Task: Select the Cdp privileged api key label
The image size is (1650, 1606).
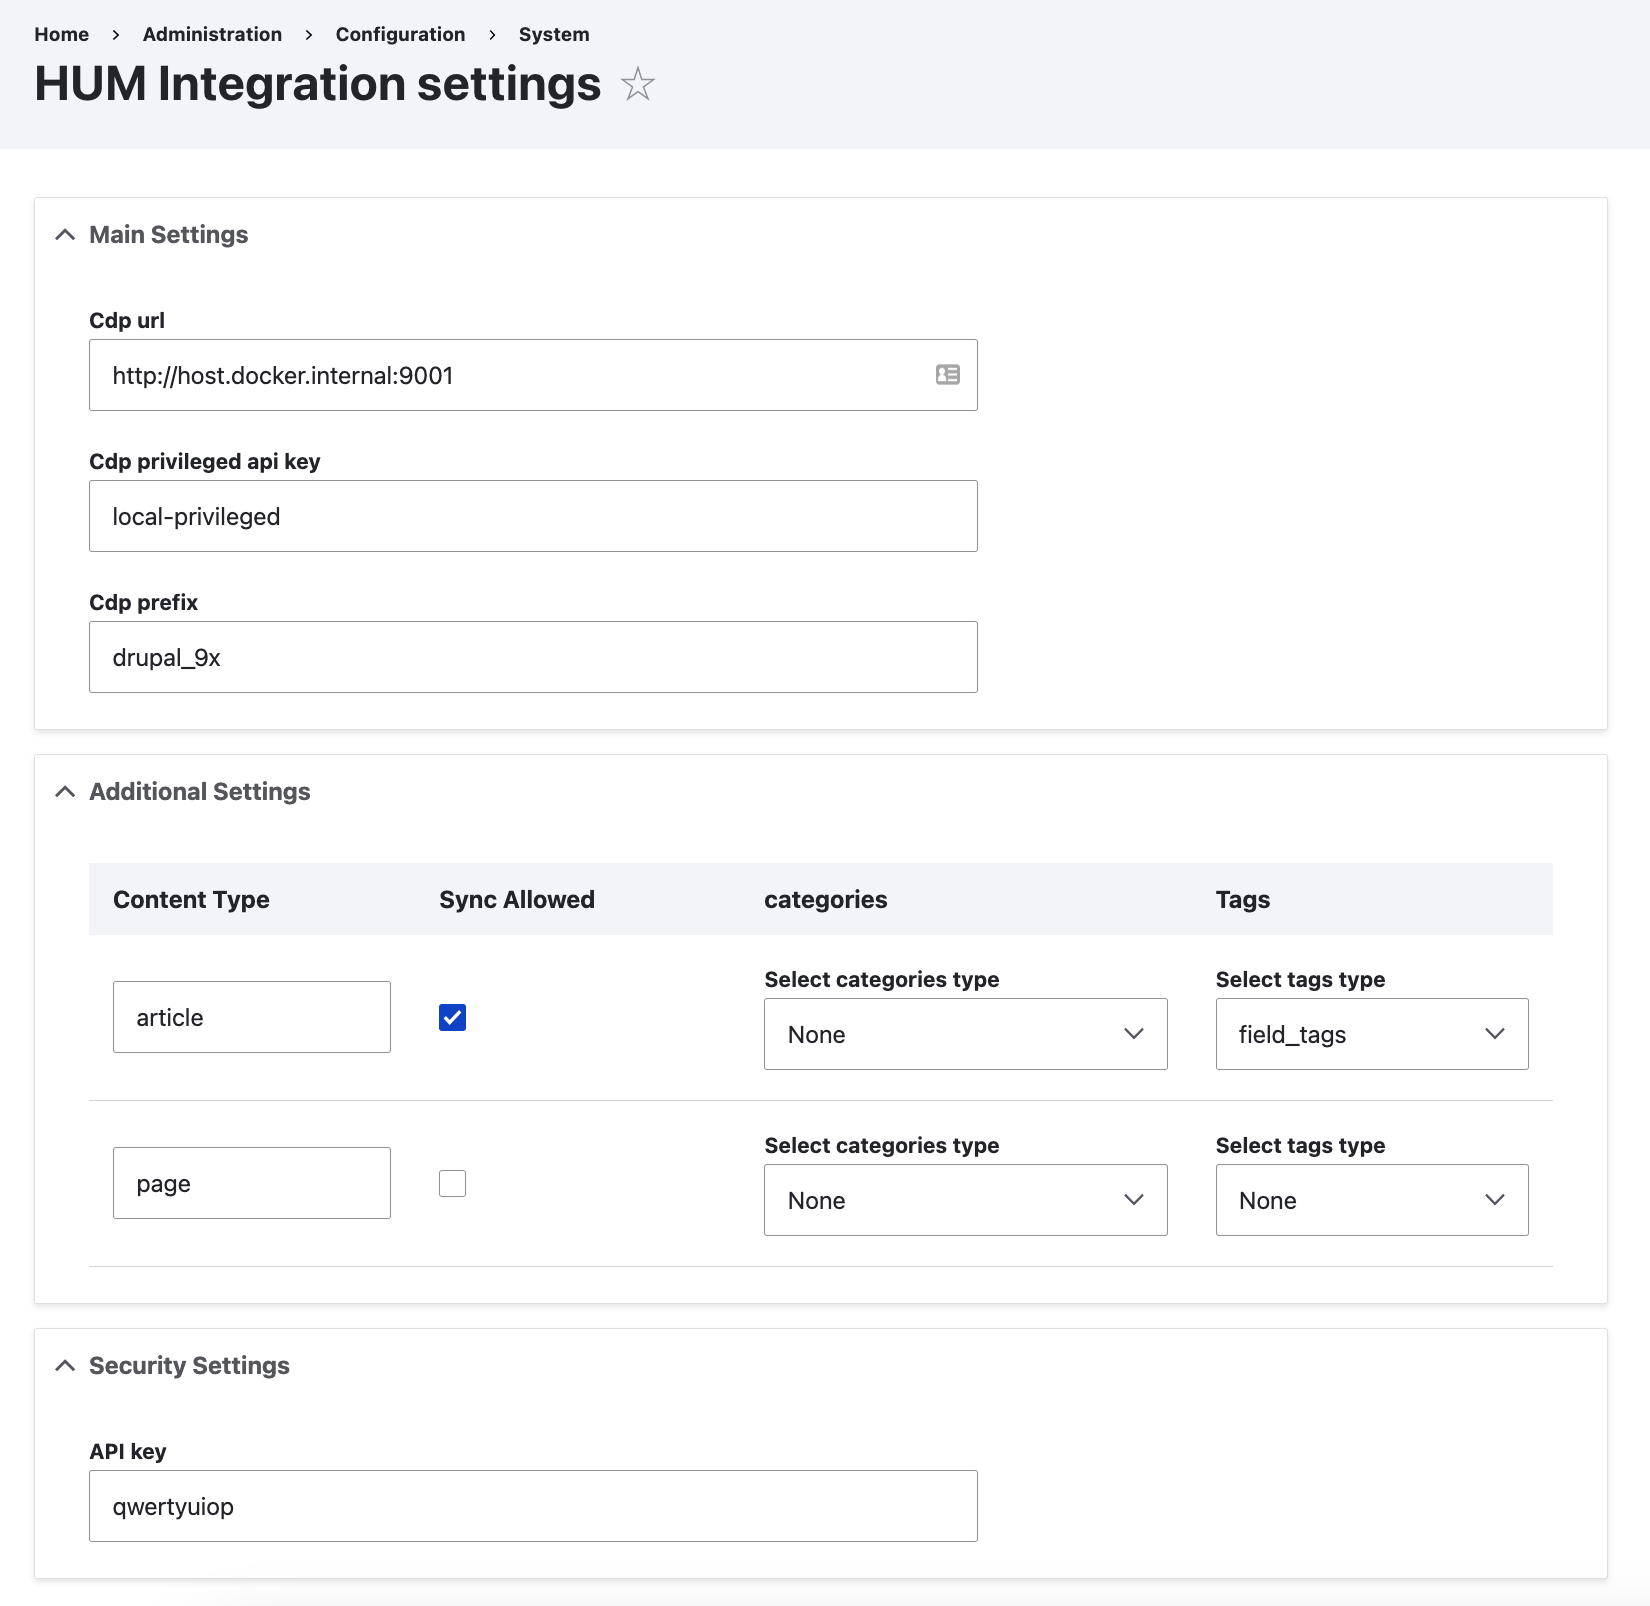Action: coord(205,462)
